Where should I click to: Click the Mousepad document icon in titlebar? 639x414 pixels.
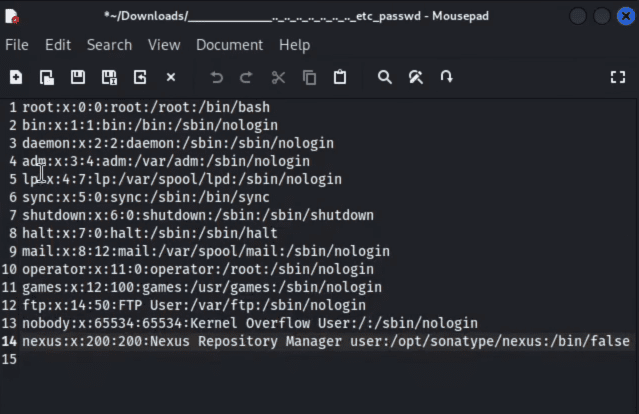pyautogui.click(x=12, y=16)
